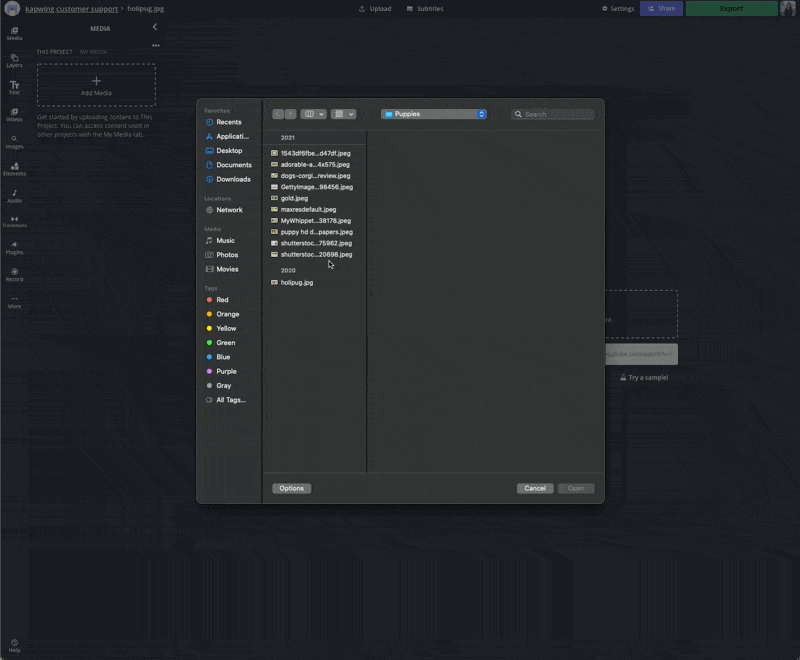
Task: Select the Red tag in sidebar
Action: click(222, 300)
